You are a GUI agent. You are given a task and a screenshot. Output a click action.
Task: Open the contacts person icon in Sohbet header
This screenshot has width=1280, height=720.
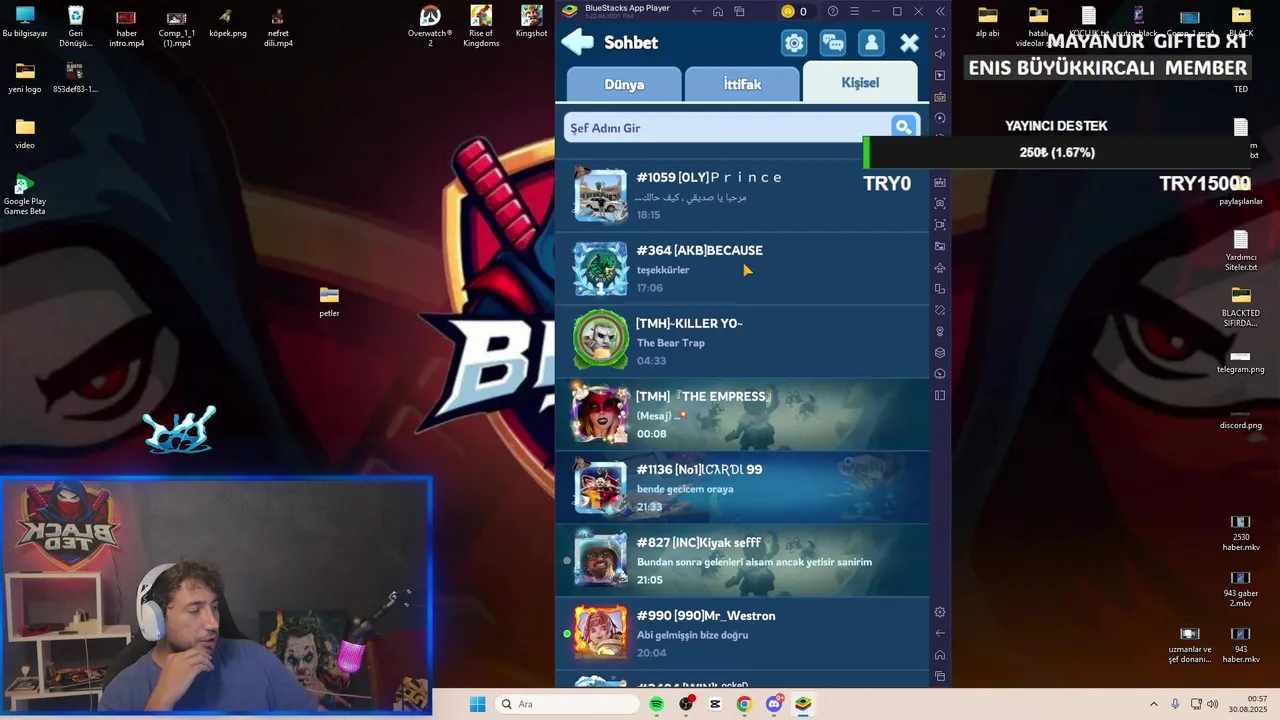click(x=871, y=43)
